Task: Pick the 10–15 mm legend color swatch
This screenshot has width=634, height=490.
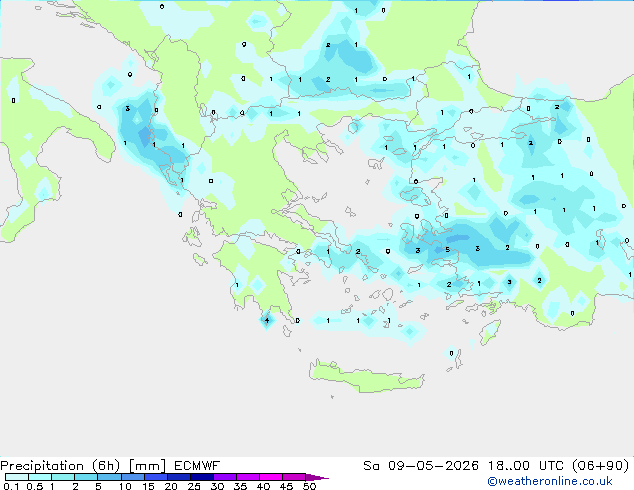Action: [132, 477]
